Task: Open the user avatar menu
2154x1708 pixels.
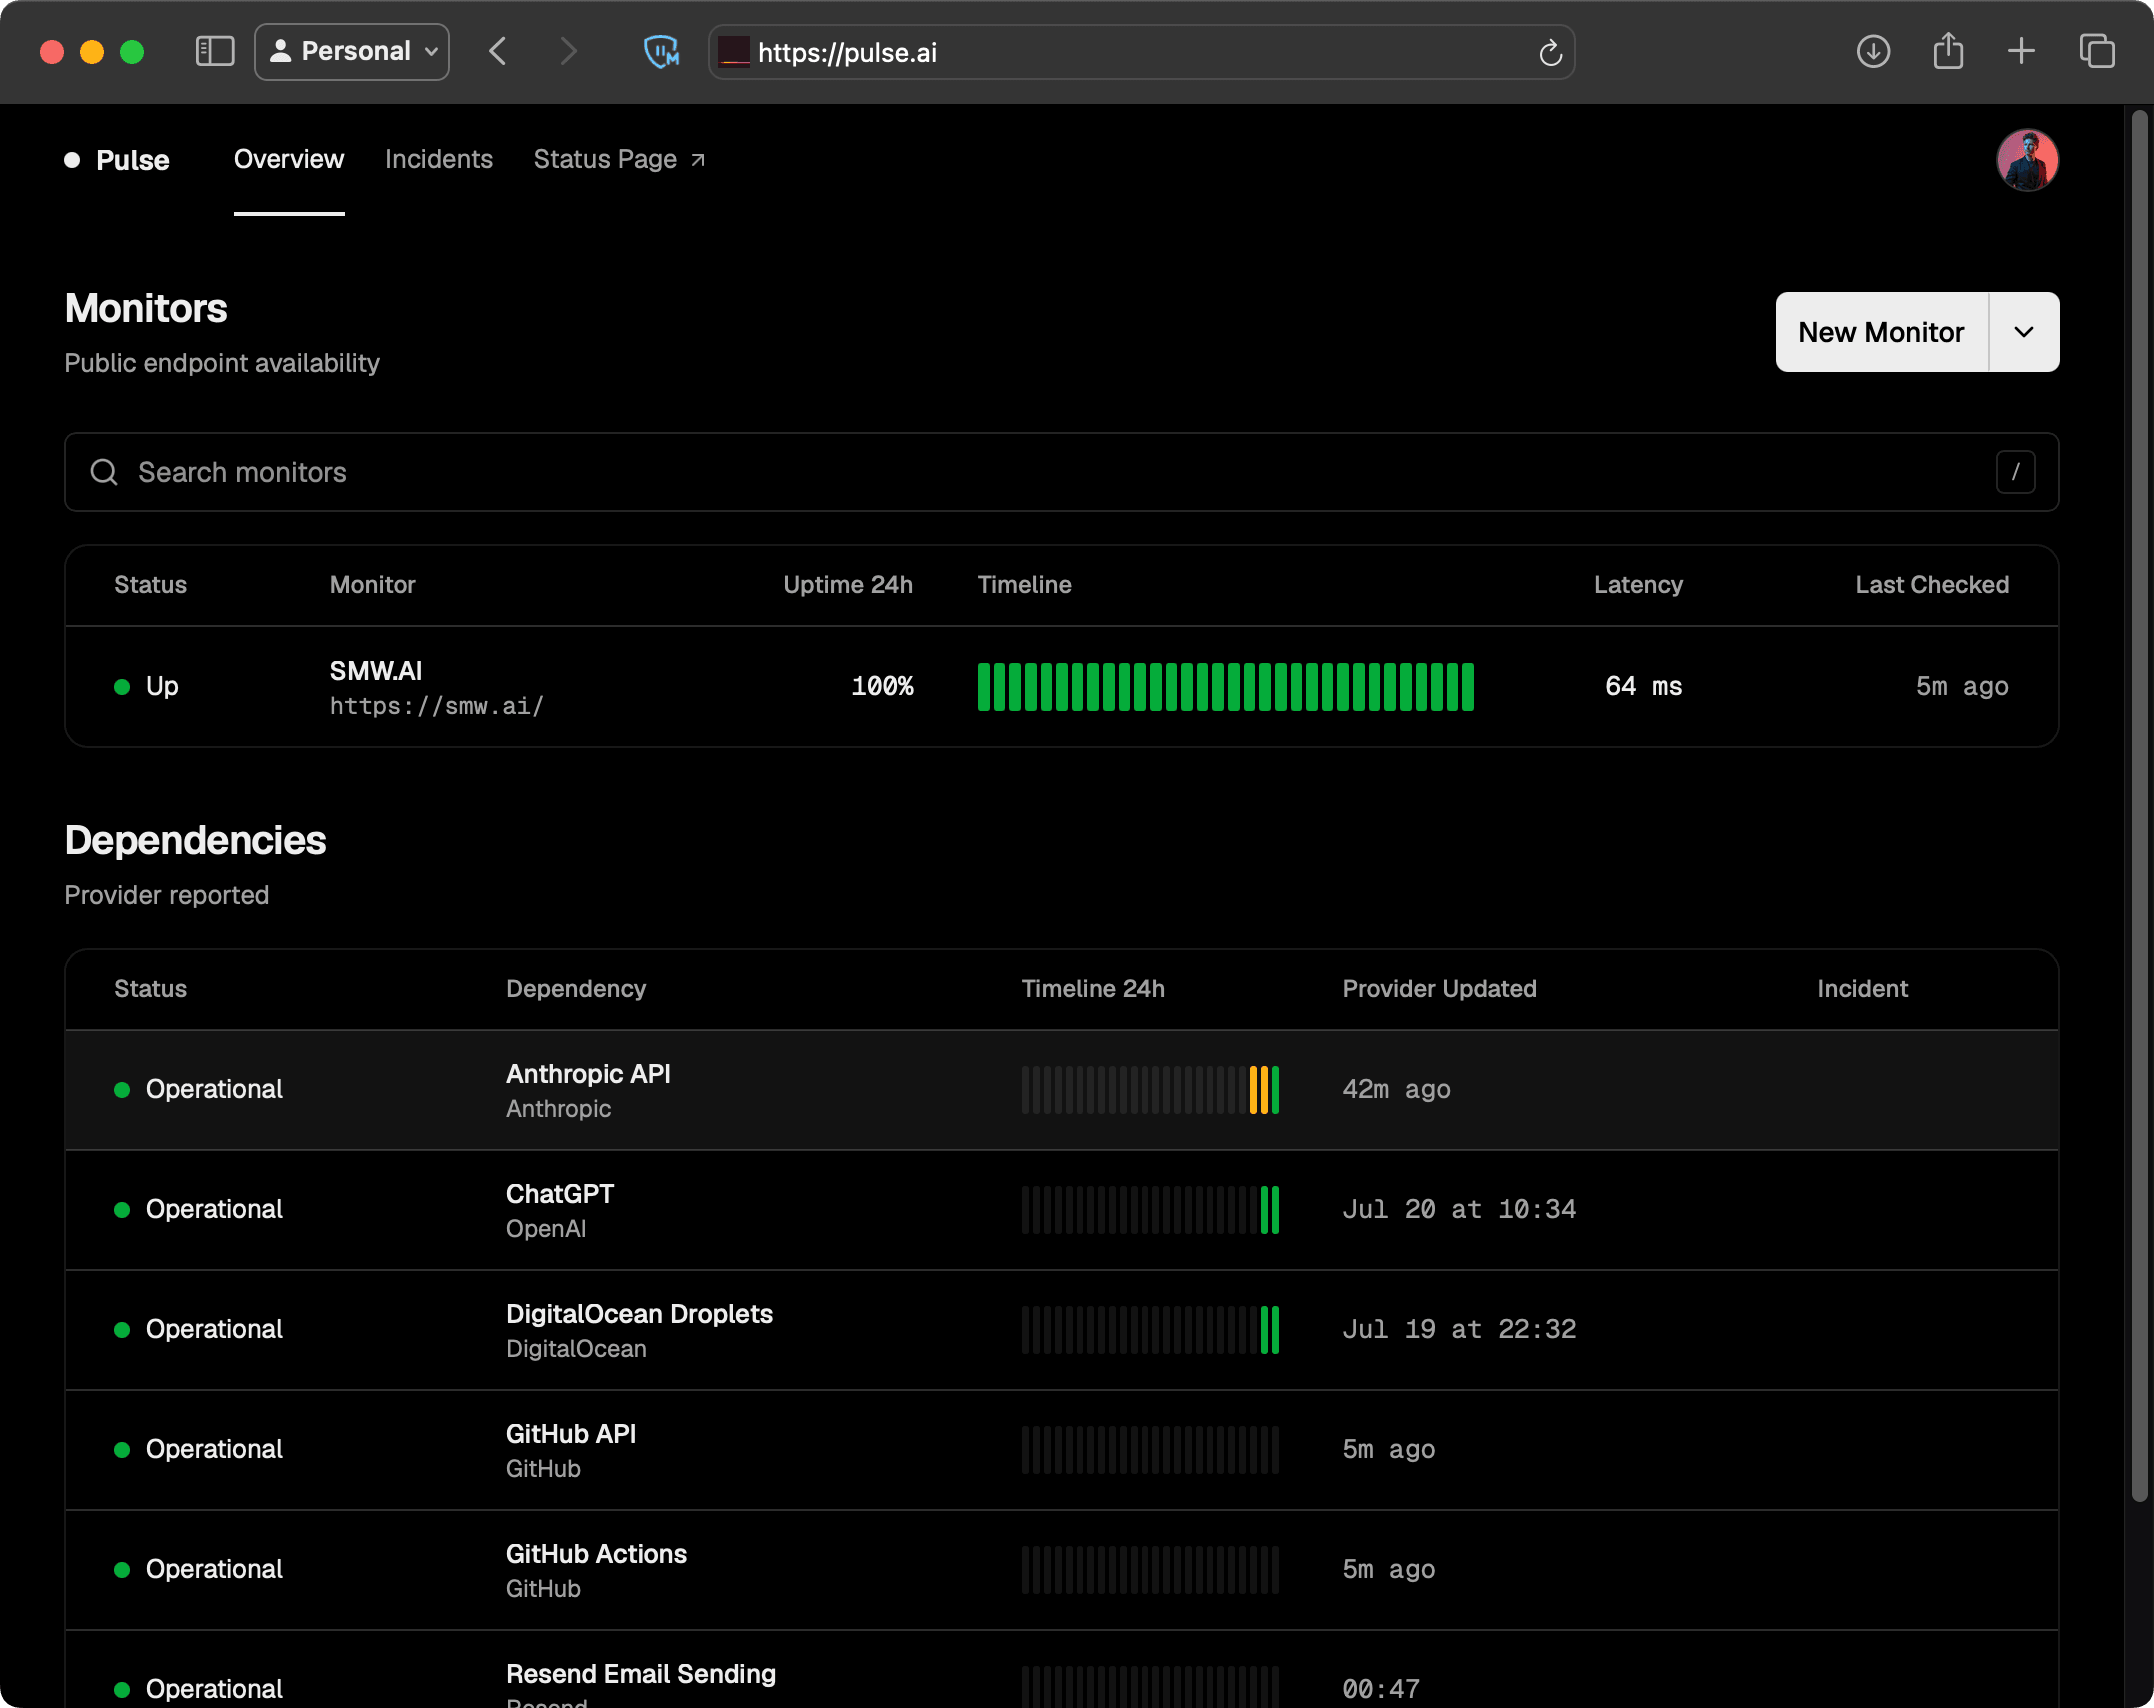Action: click(x=2027, y=160)
